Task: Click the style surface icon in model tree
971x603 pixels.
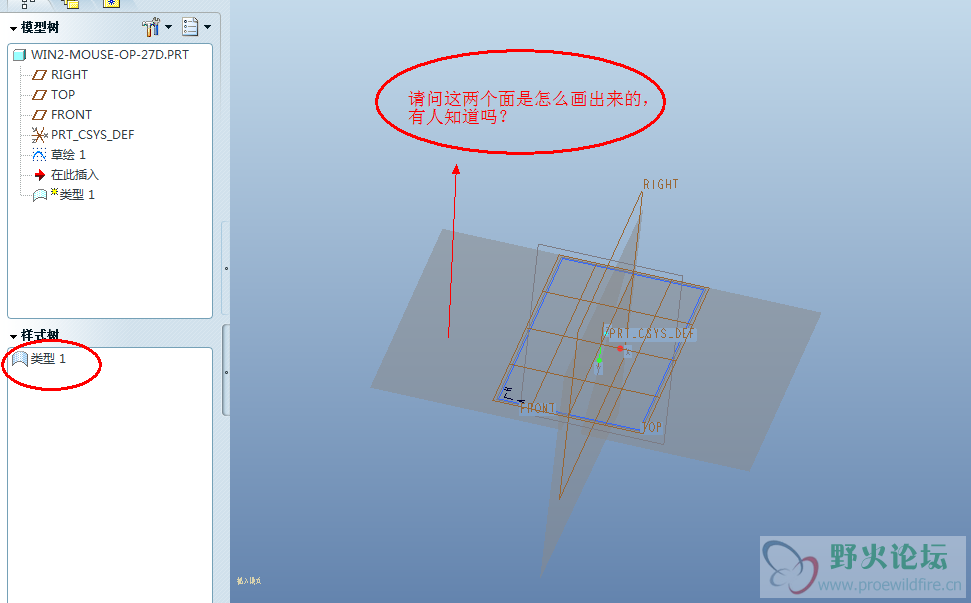Action: click(x=40, y=195)
